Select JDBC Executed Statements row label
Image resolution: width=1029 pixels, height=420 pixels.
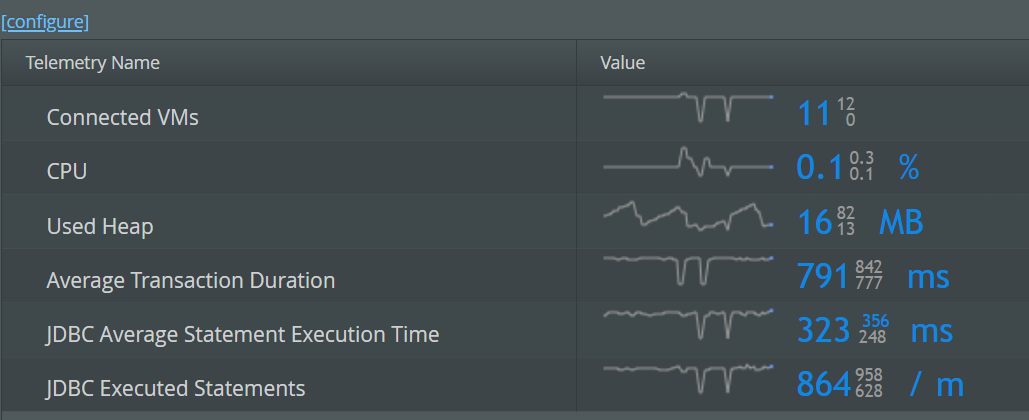coord(176,388)
